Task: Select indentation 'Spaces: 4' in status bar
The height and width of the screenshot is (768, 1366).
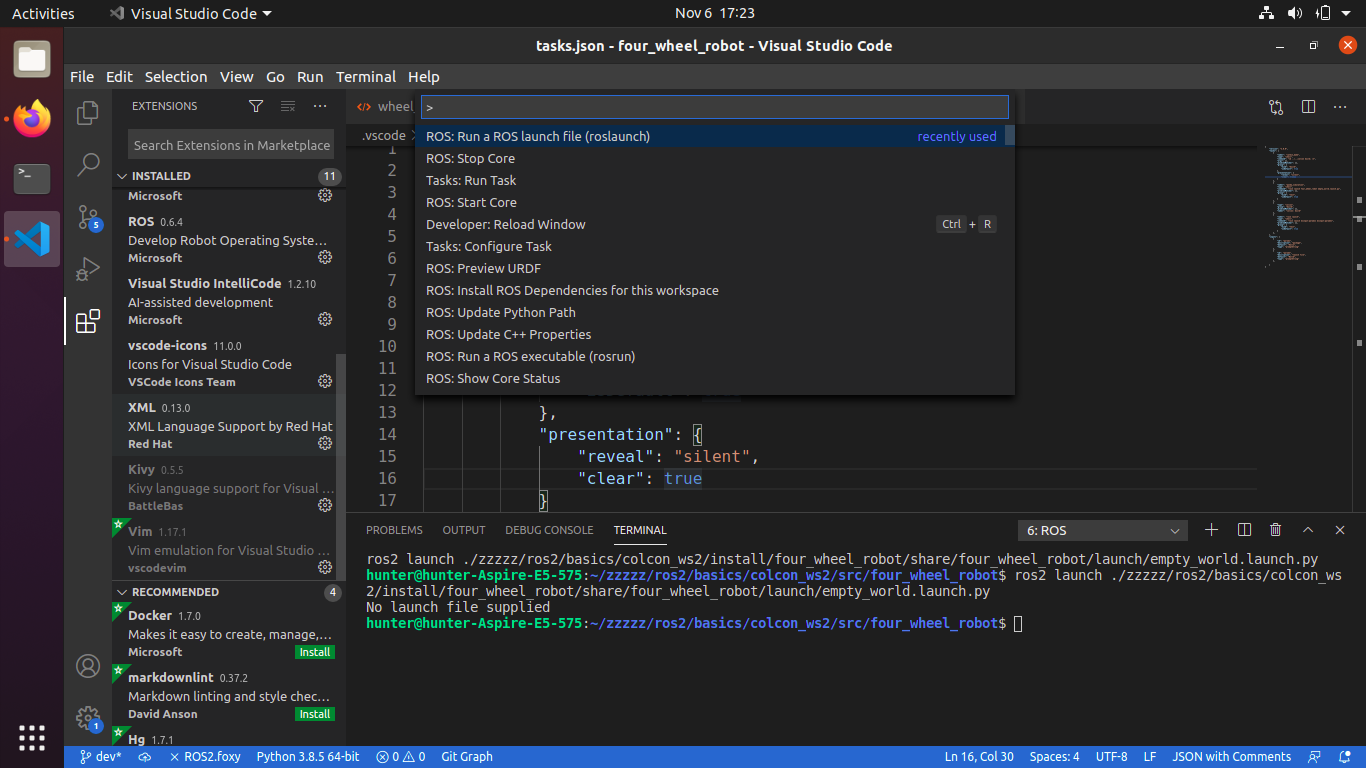Action: tap(1054, 757)
